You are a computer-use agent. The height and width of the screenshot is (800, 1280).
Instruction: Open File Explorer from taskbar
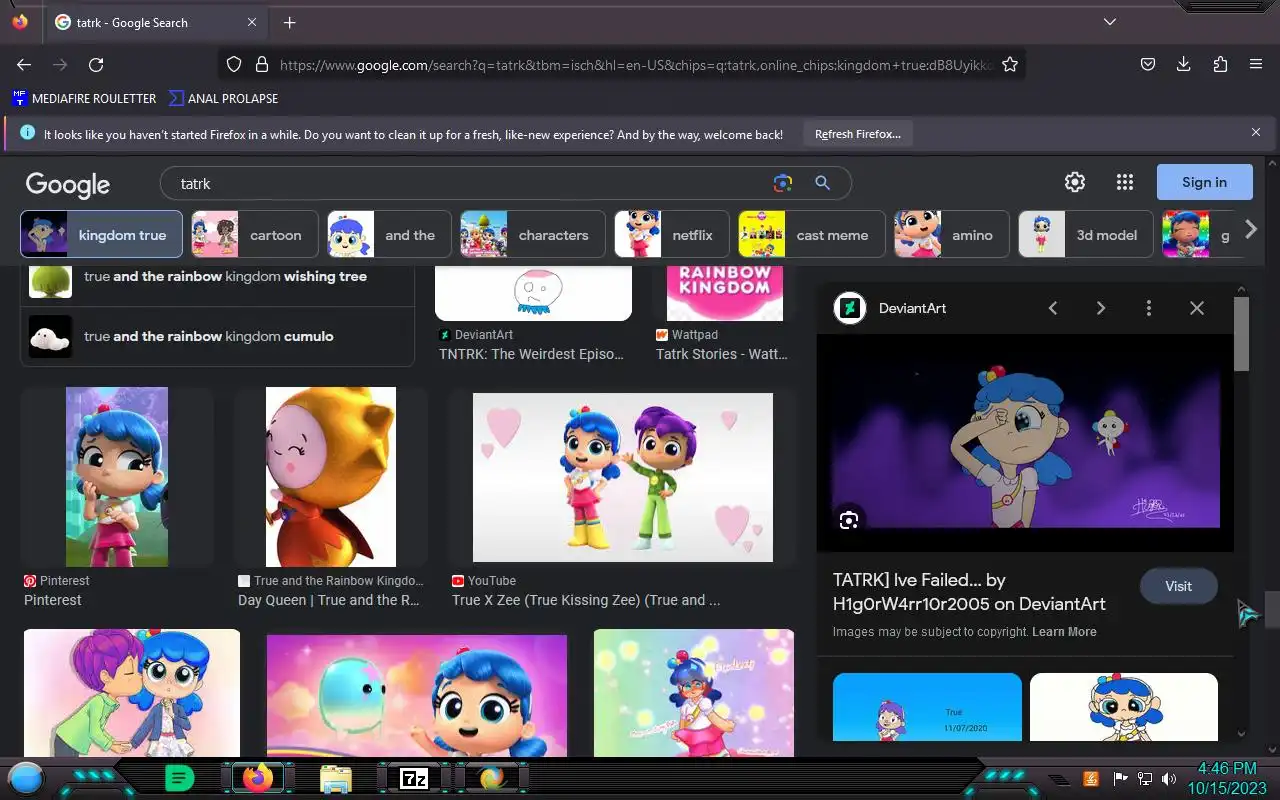point(336,777)
